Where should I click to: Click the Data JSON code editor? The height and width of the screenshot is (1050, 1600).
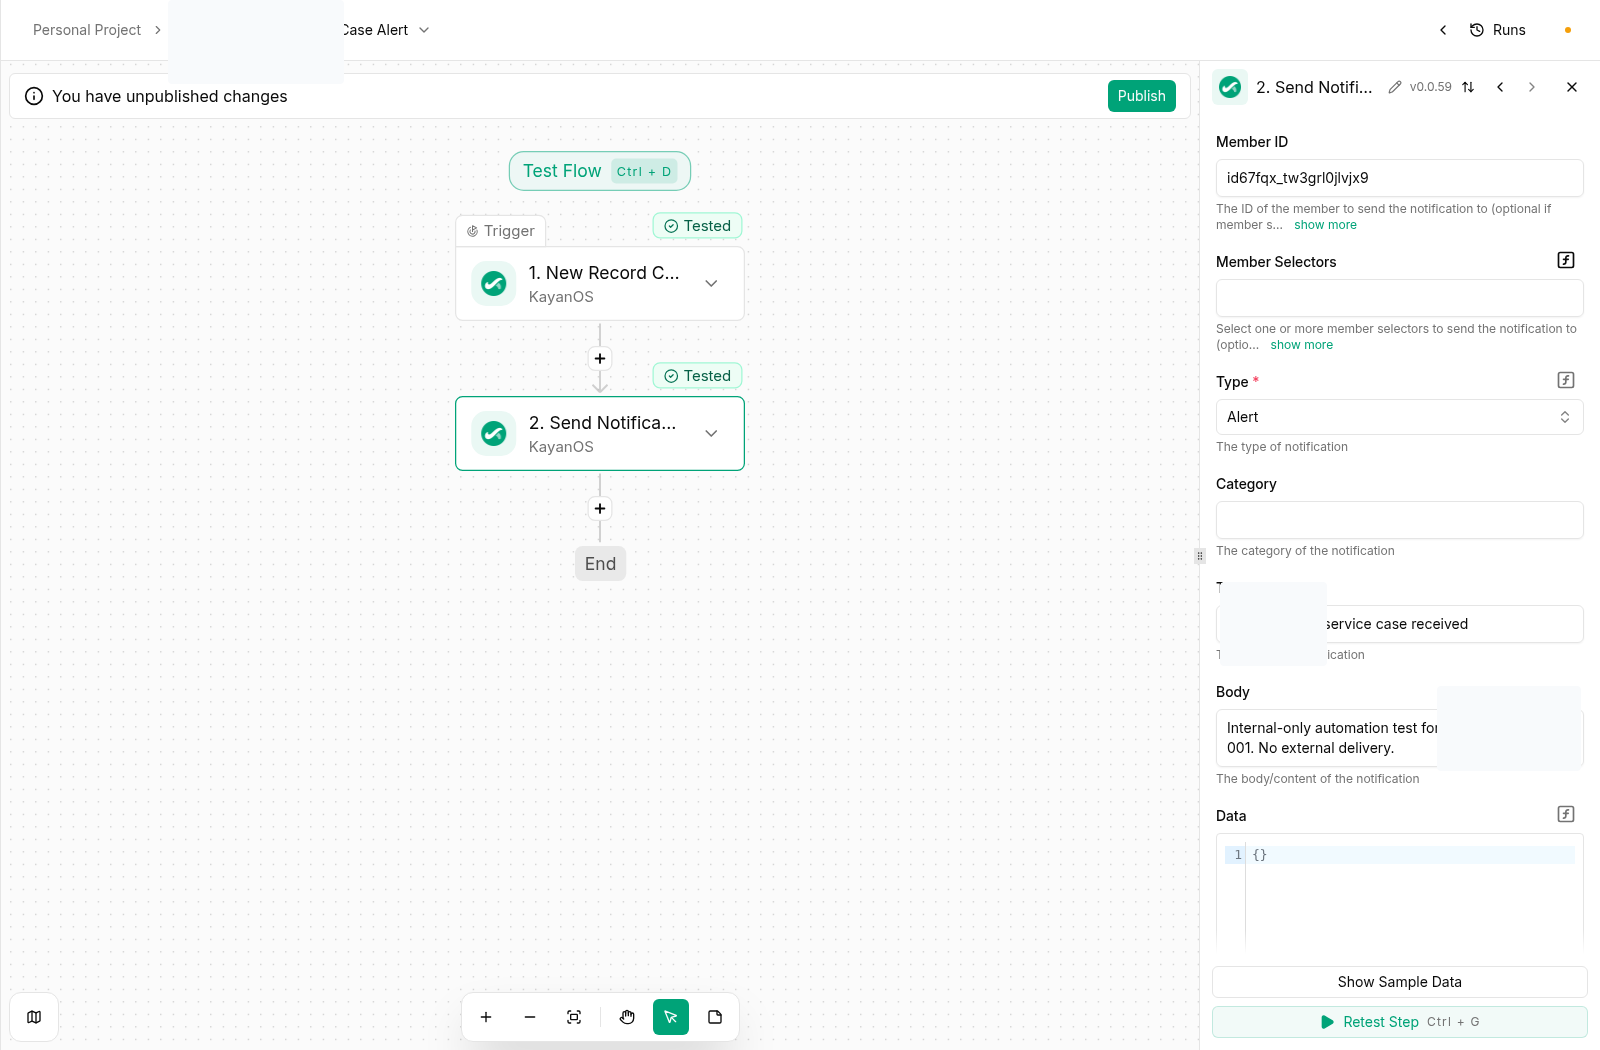point(1400,890)
